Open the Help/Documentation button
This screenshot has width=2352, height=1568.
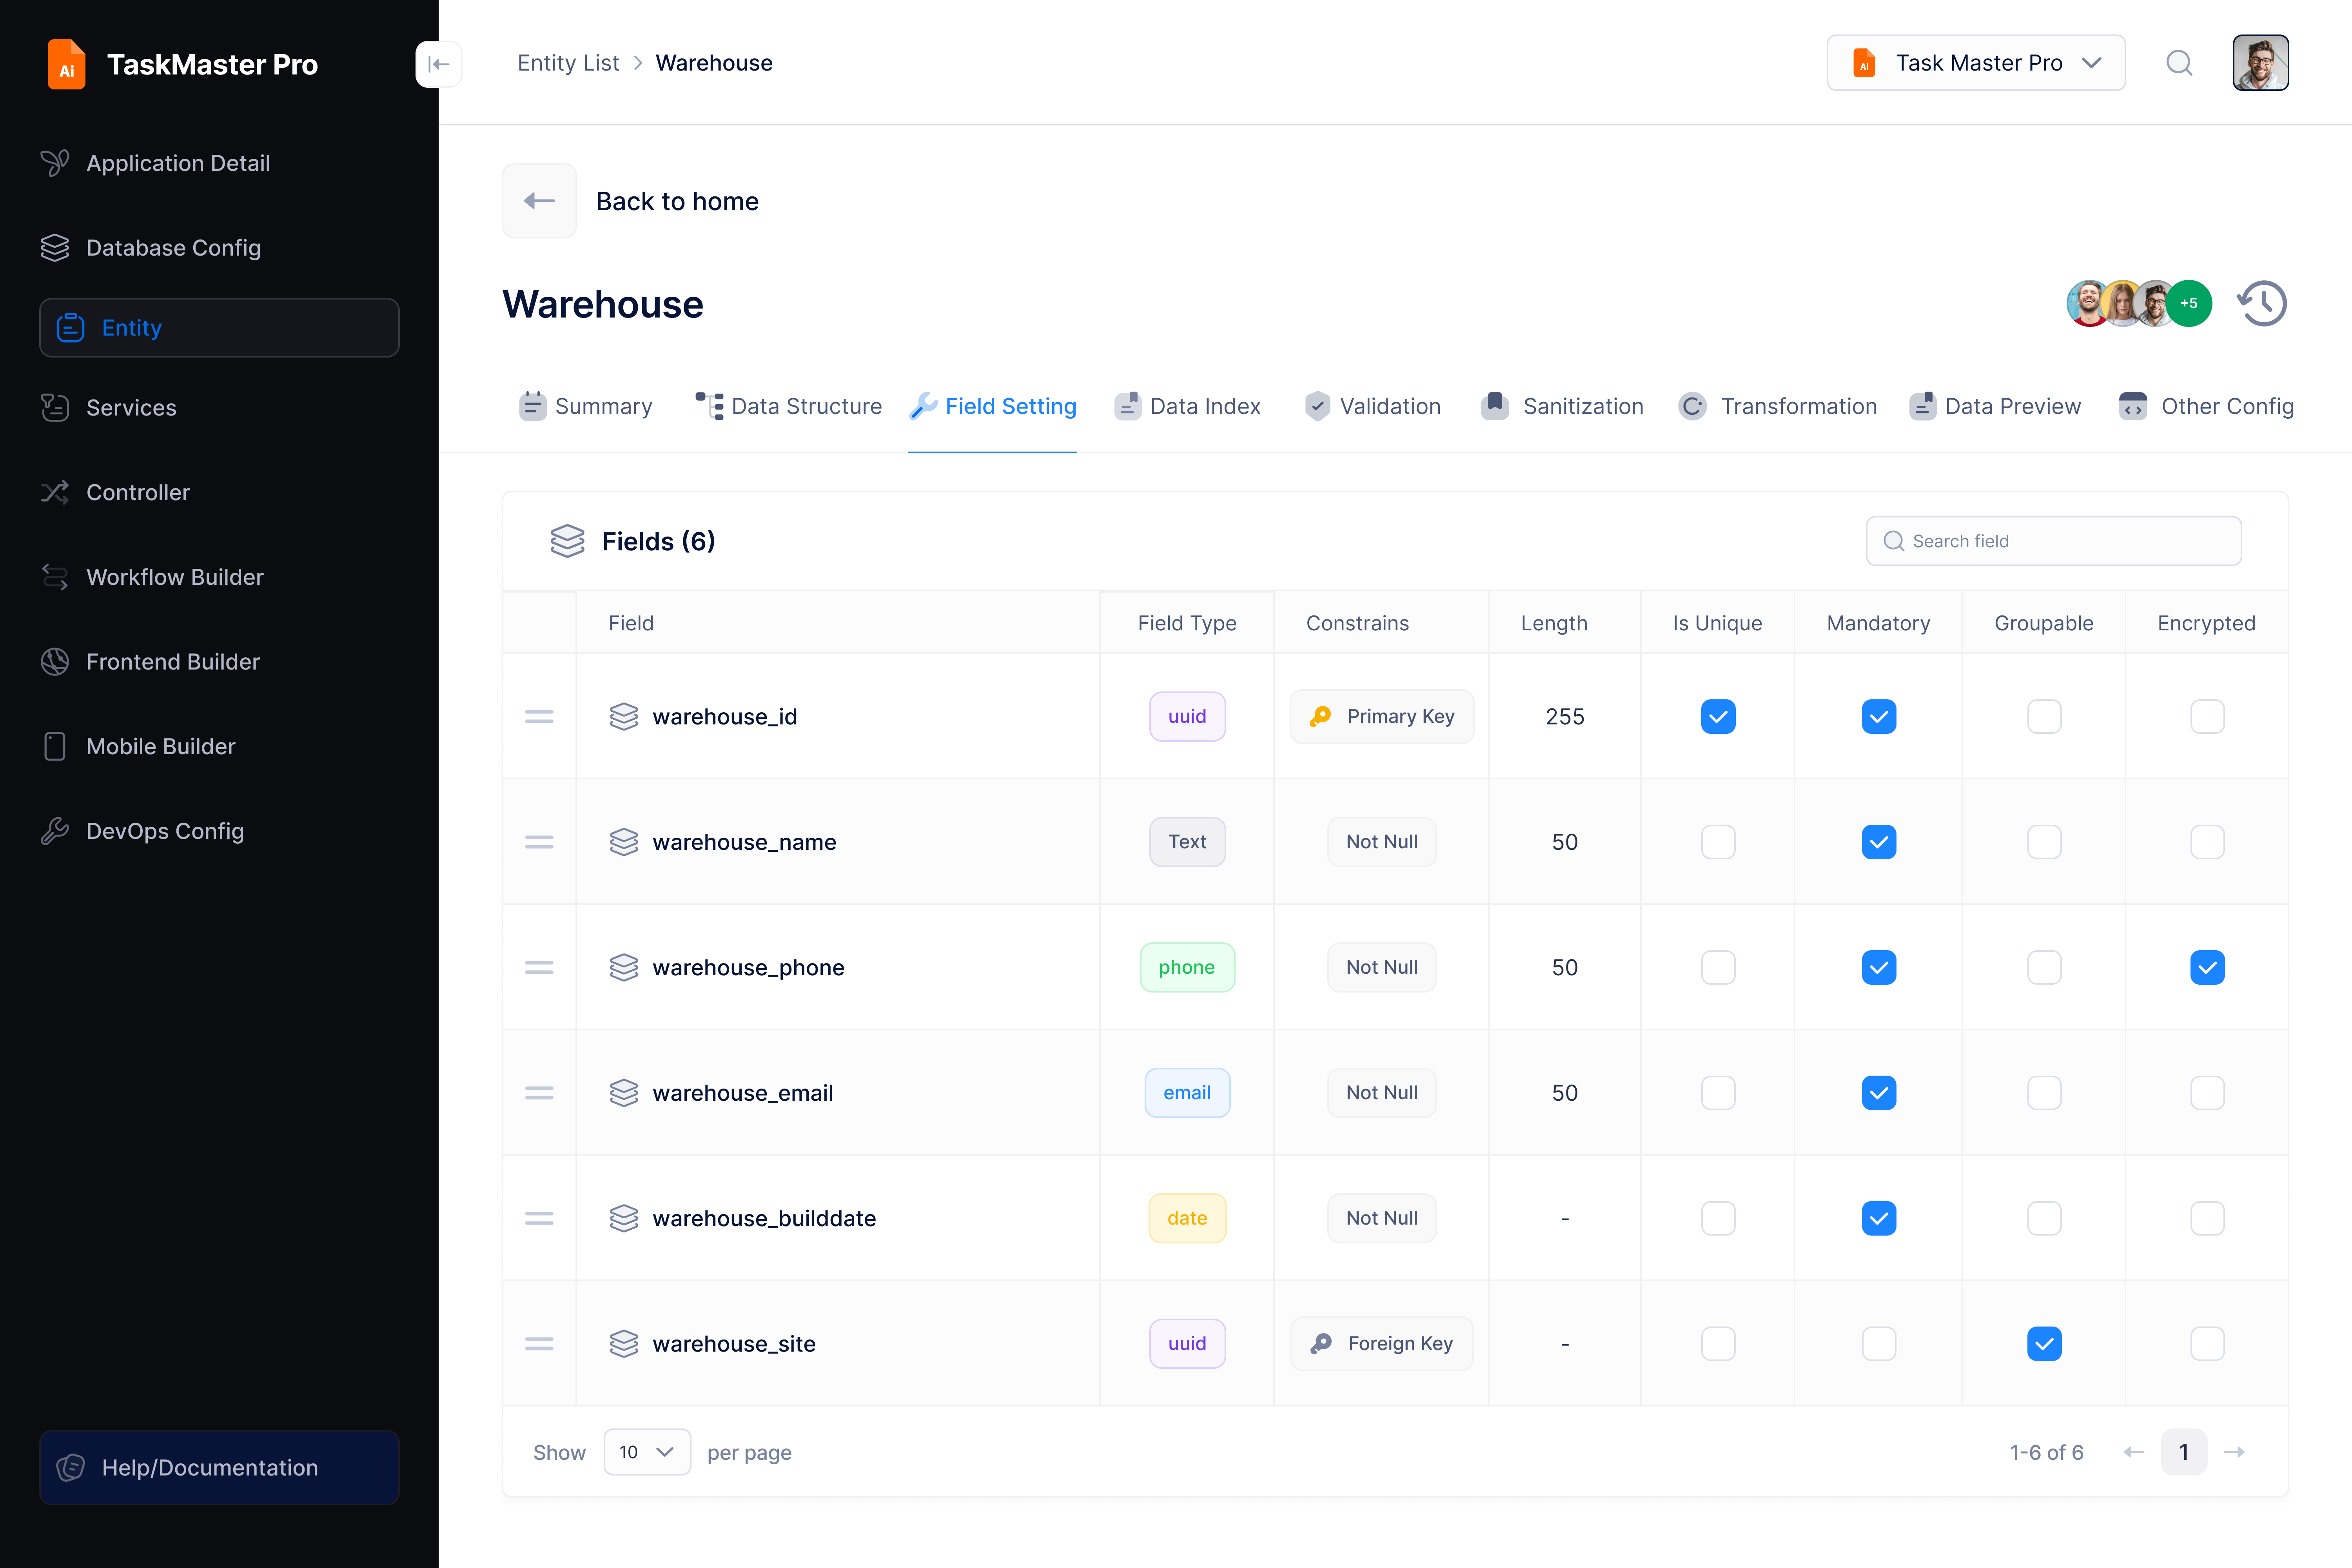(x=219, y=1467)
